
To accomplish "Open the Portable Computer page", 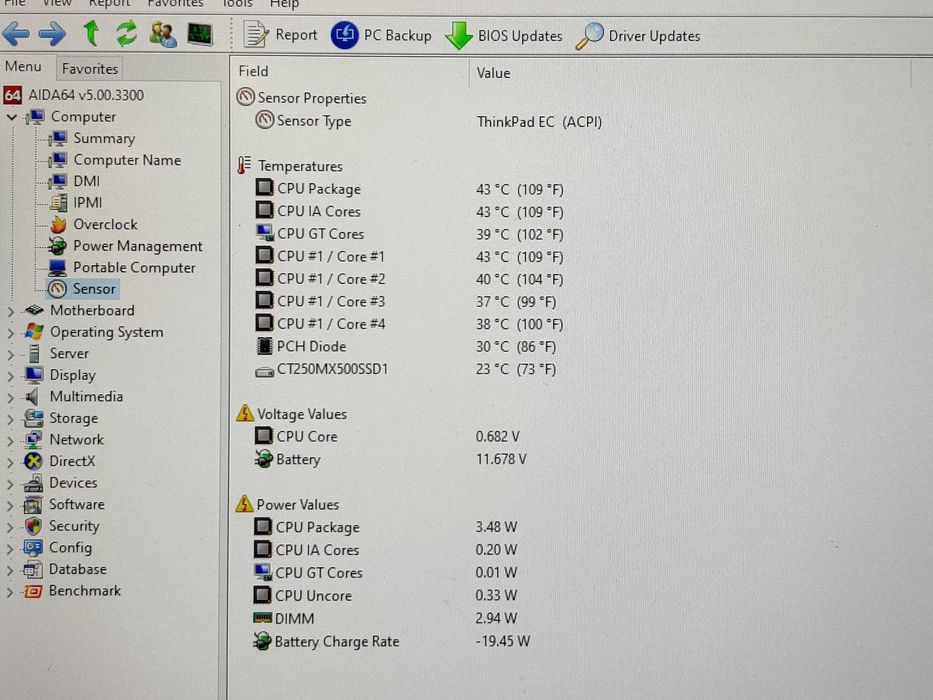I will click(121, 268).
